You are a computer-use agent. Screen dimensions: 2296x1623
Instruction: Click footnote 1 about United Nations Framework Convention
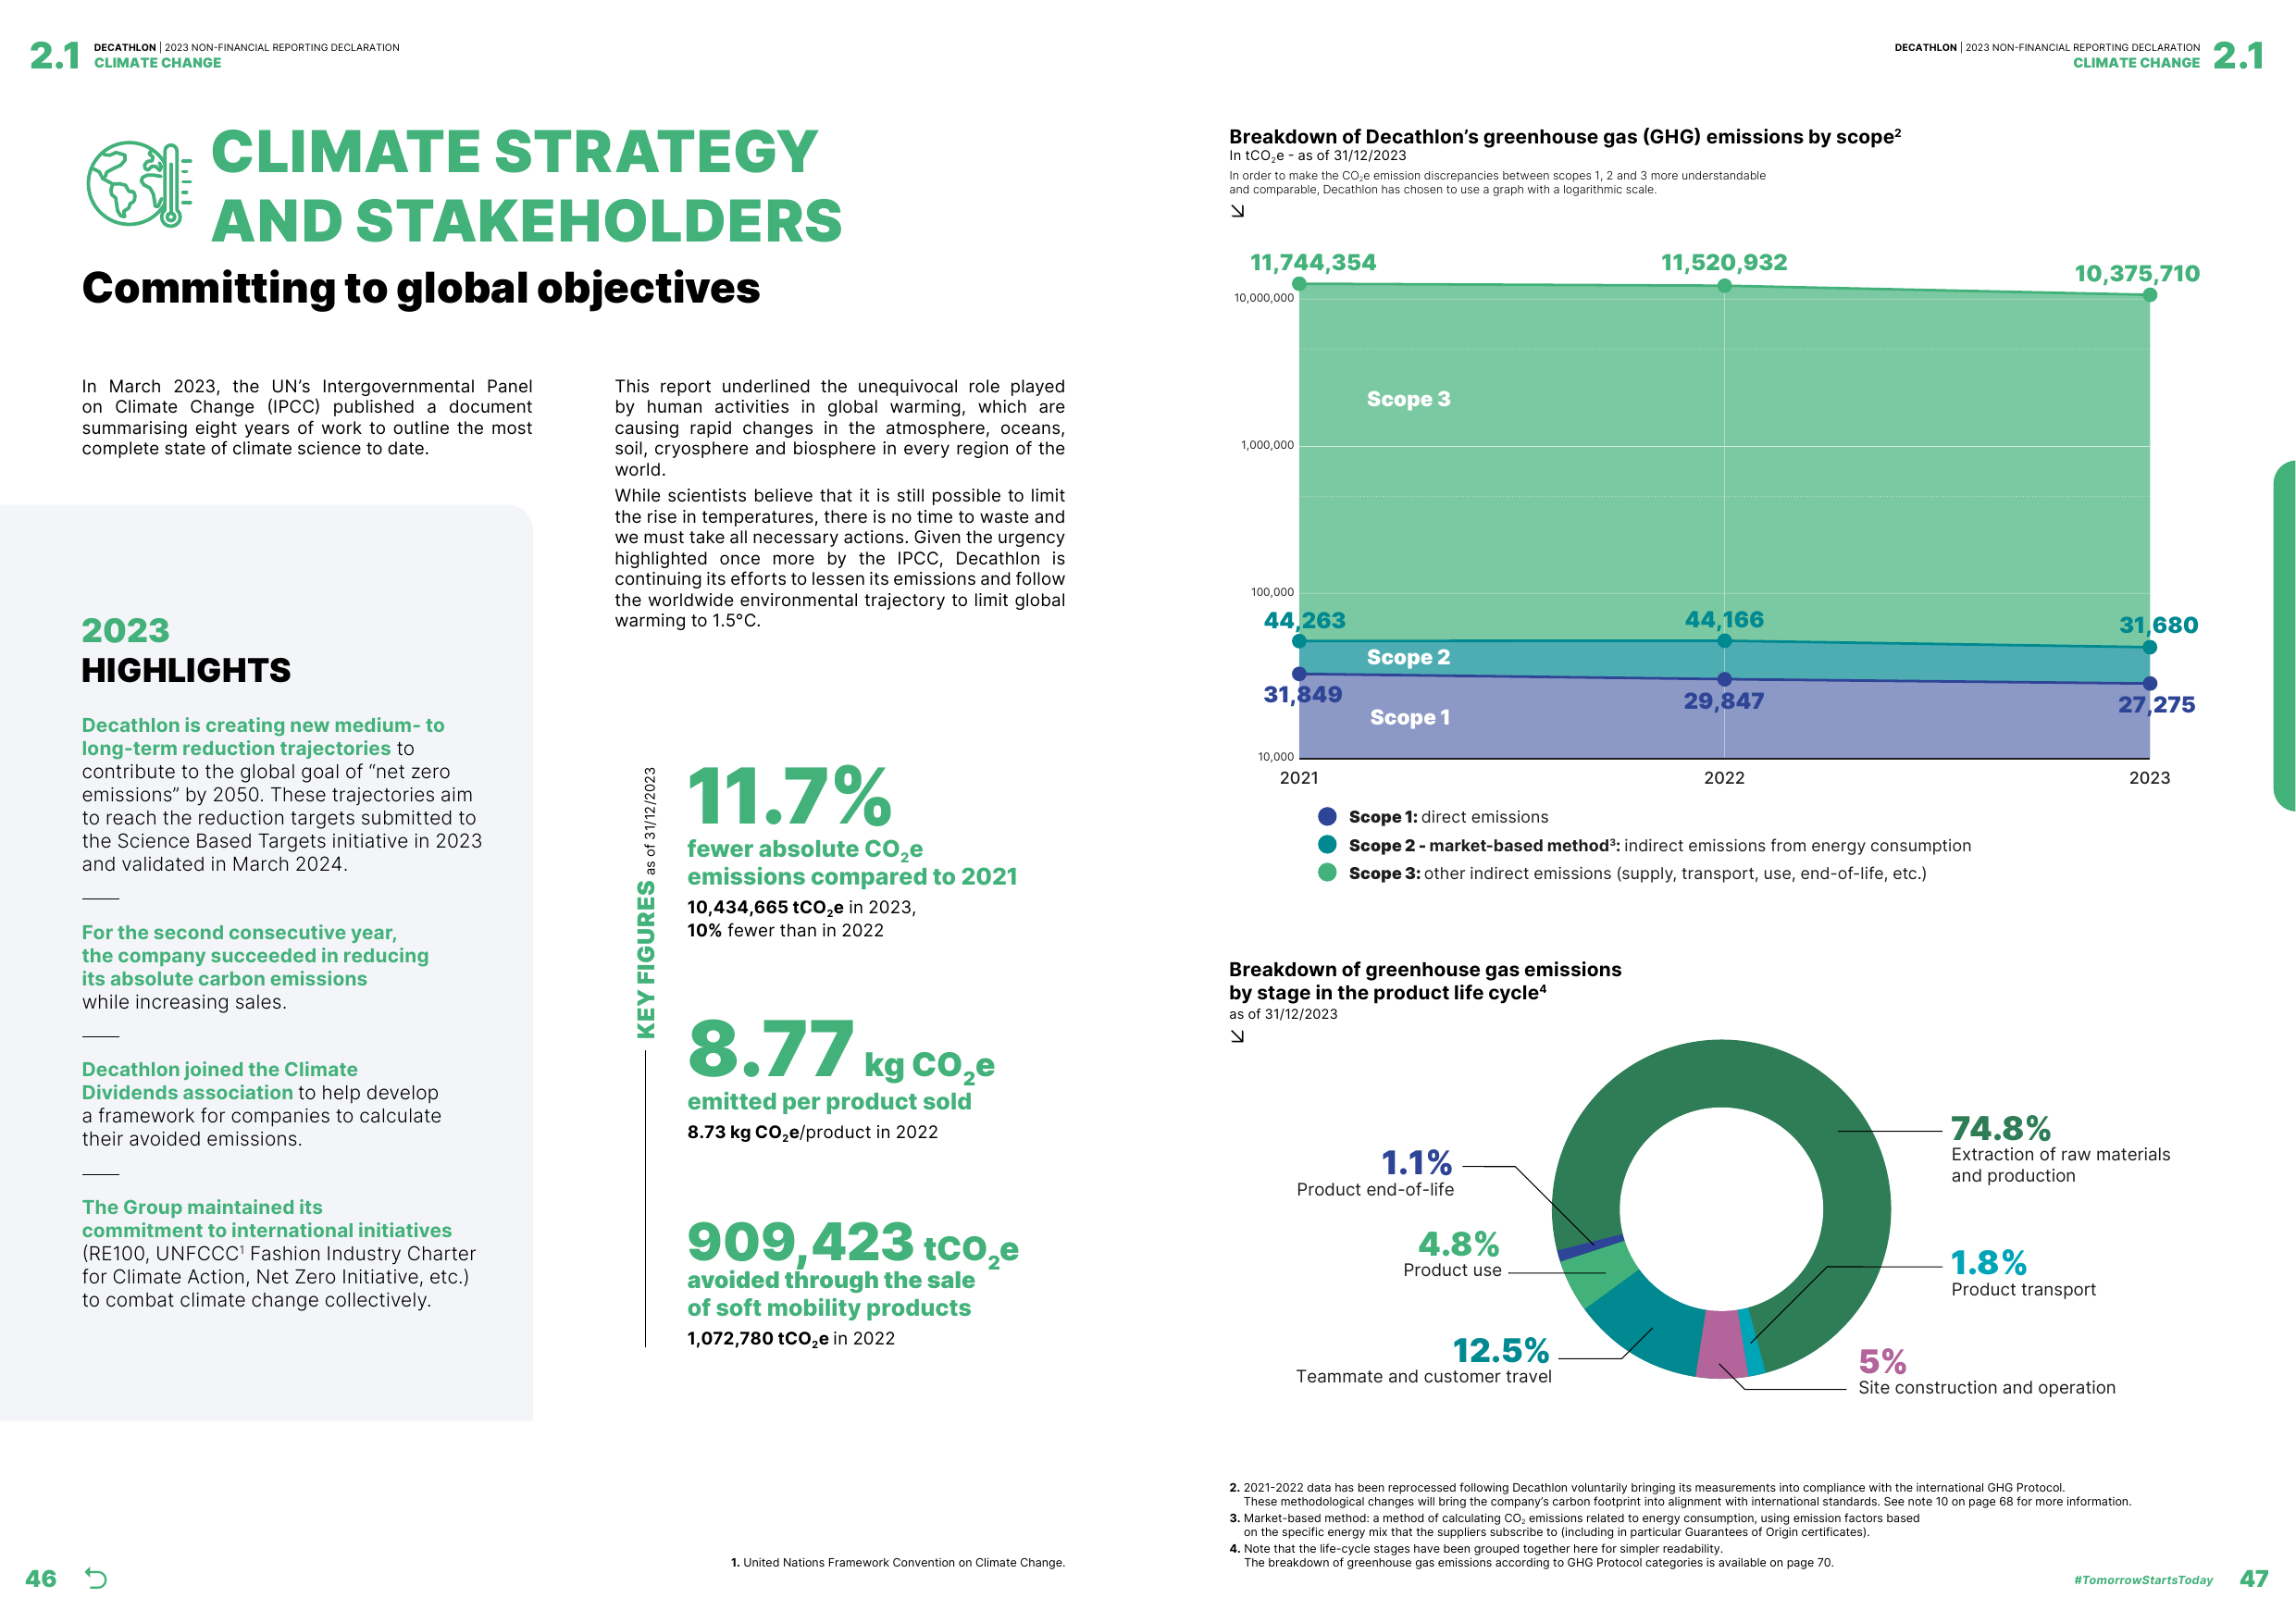click(897, 1562)
